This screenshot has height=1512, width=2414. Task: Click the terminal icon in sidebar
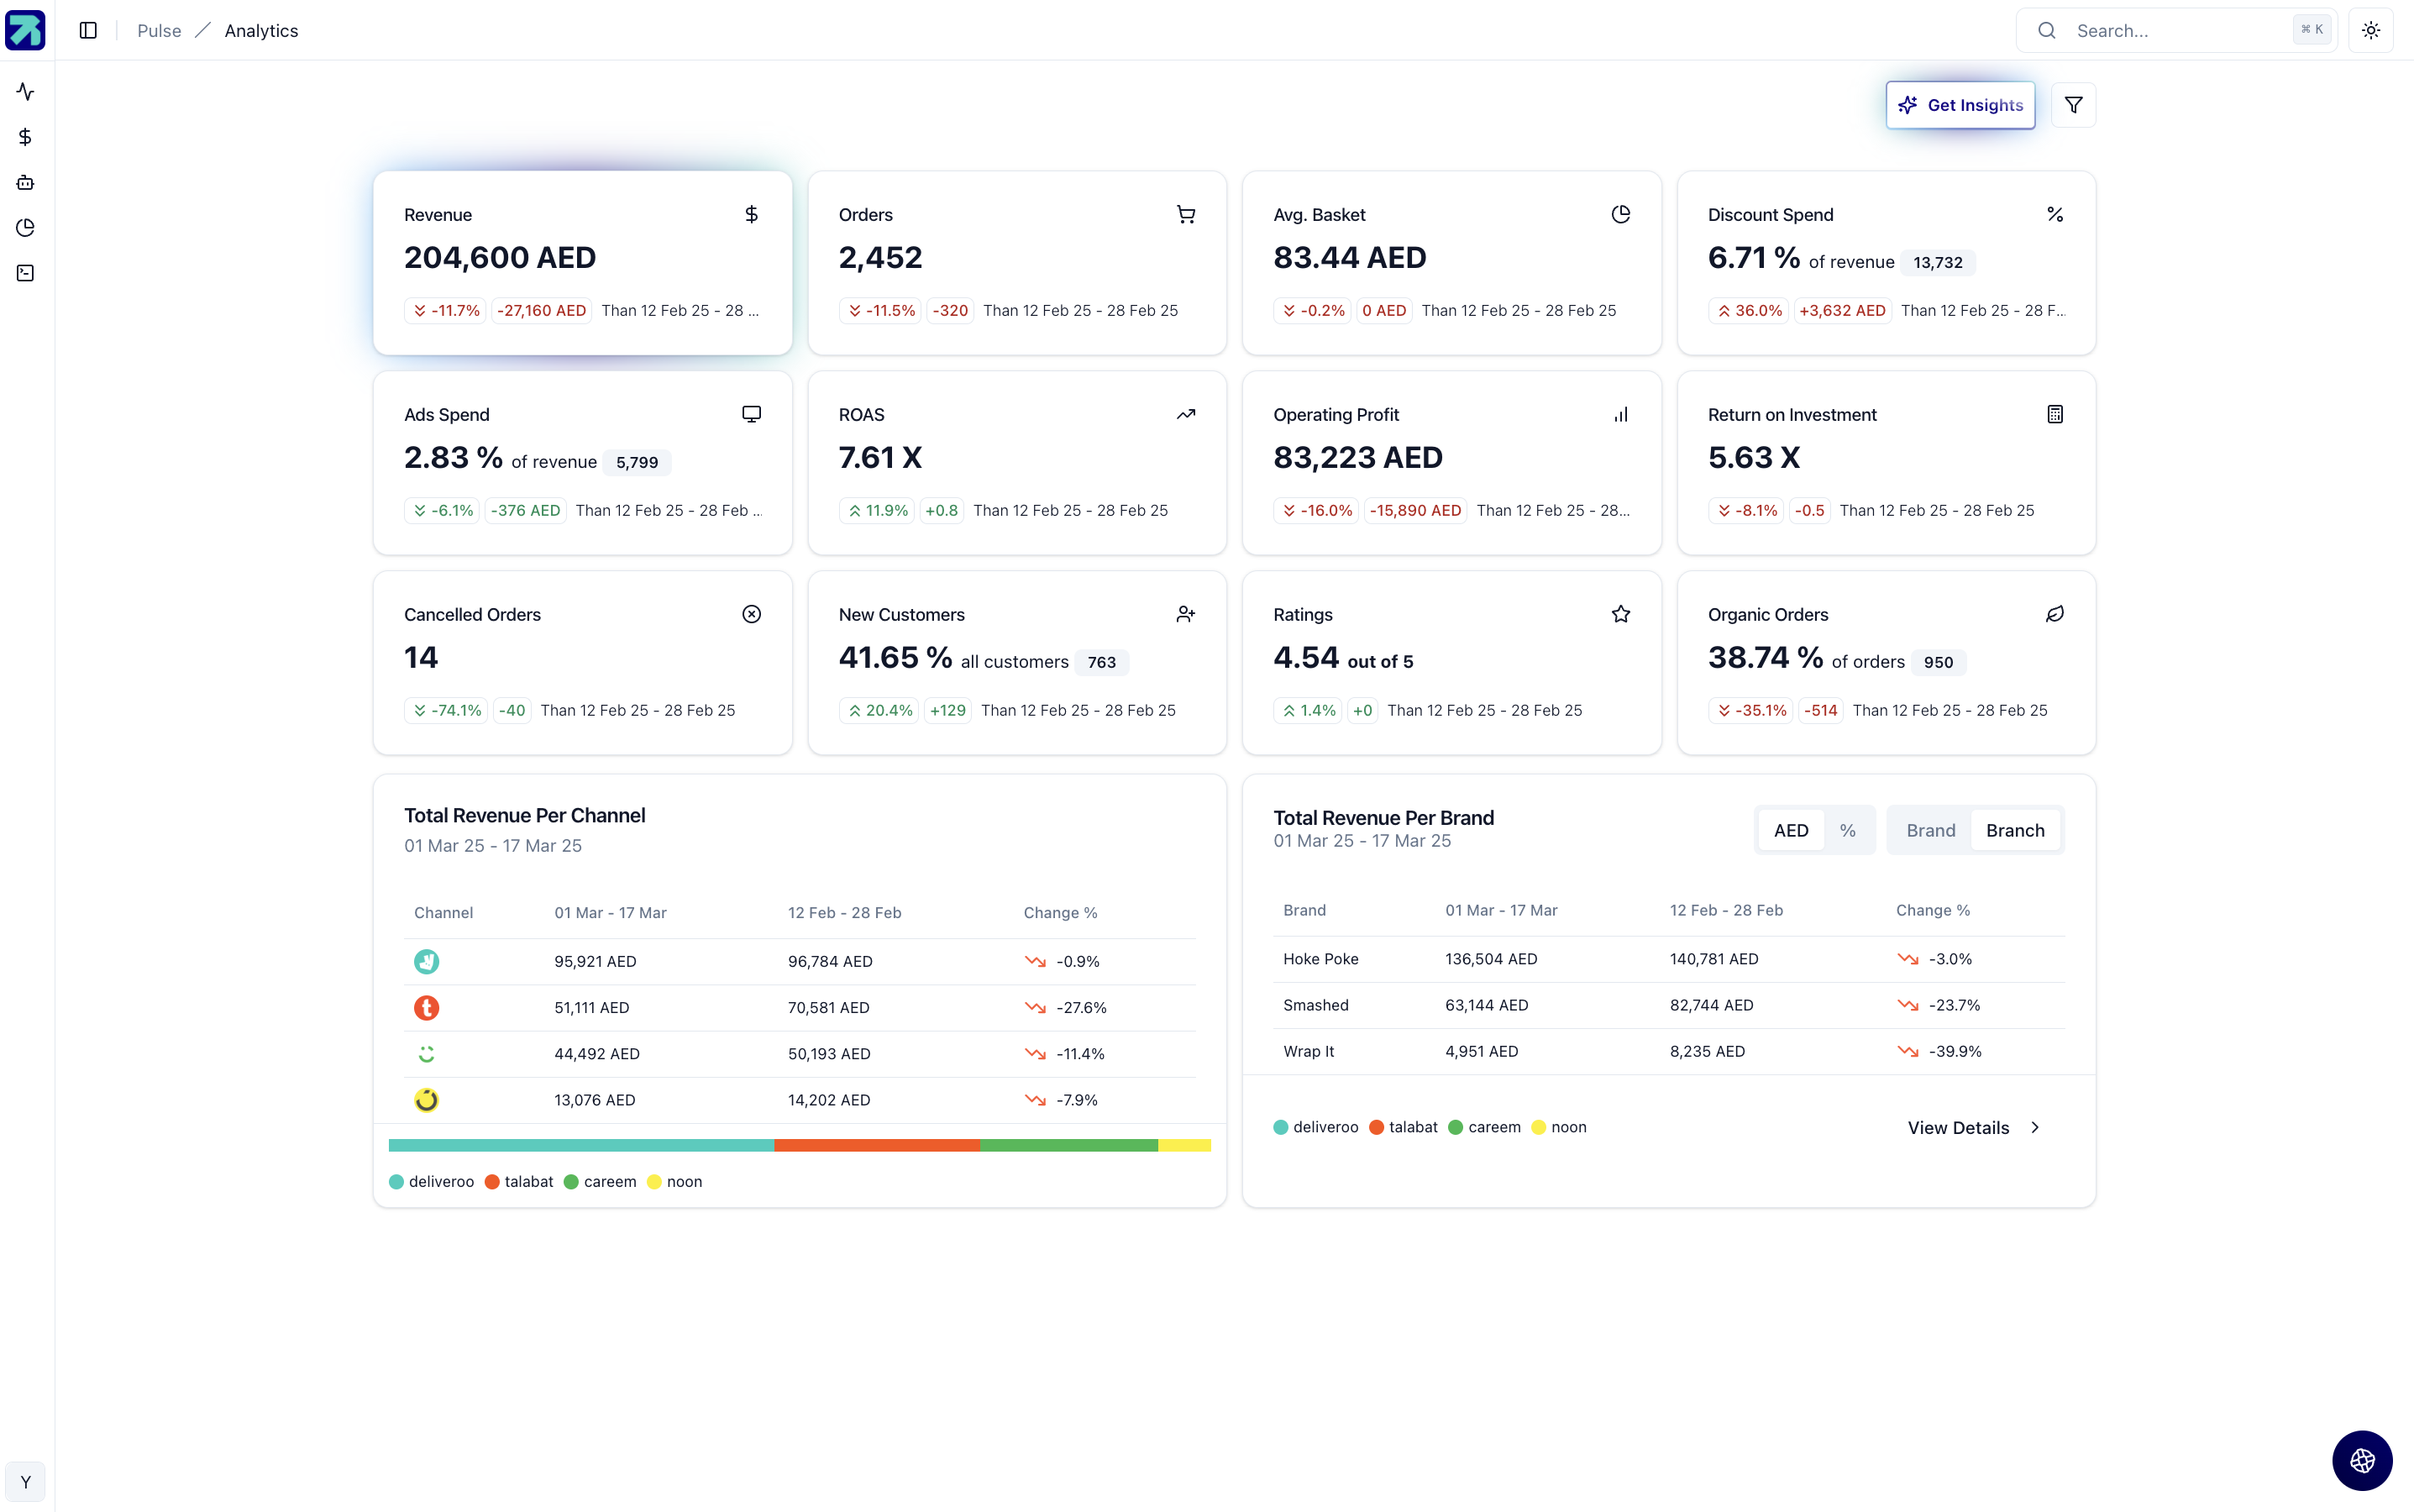pyautogui.click(x=26, y=273)
